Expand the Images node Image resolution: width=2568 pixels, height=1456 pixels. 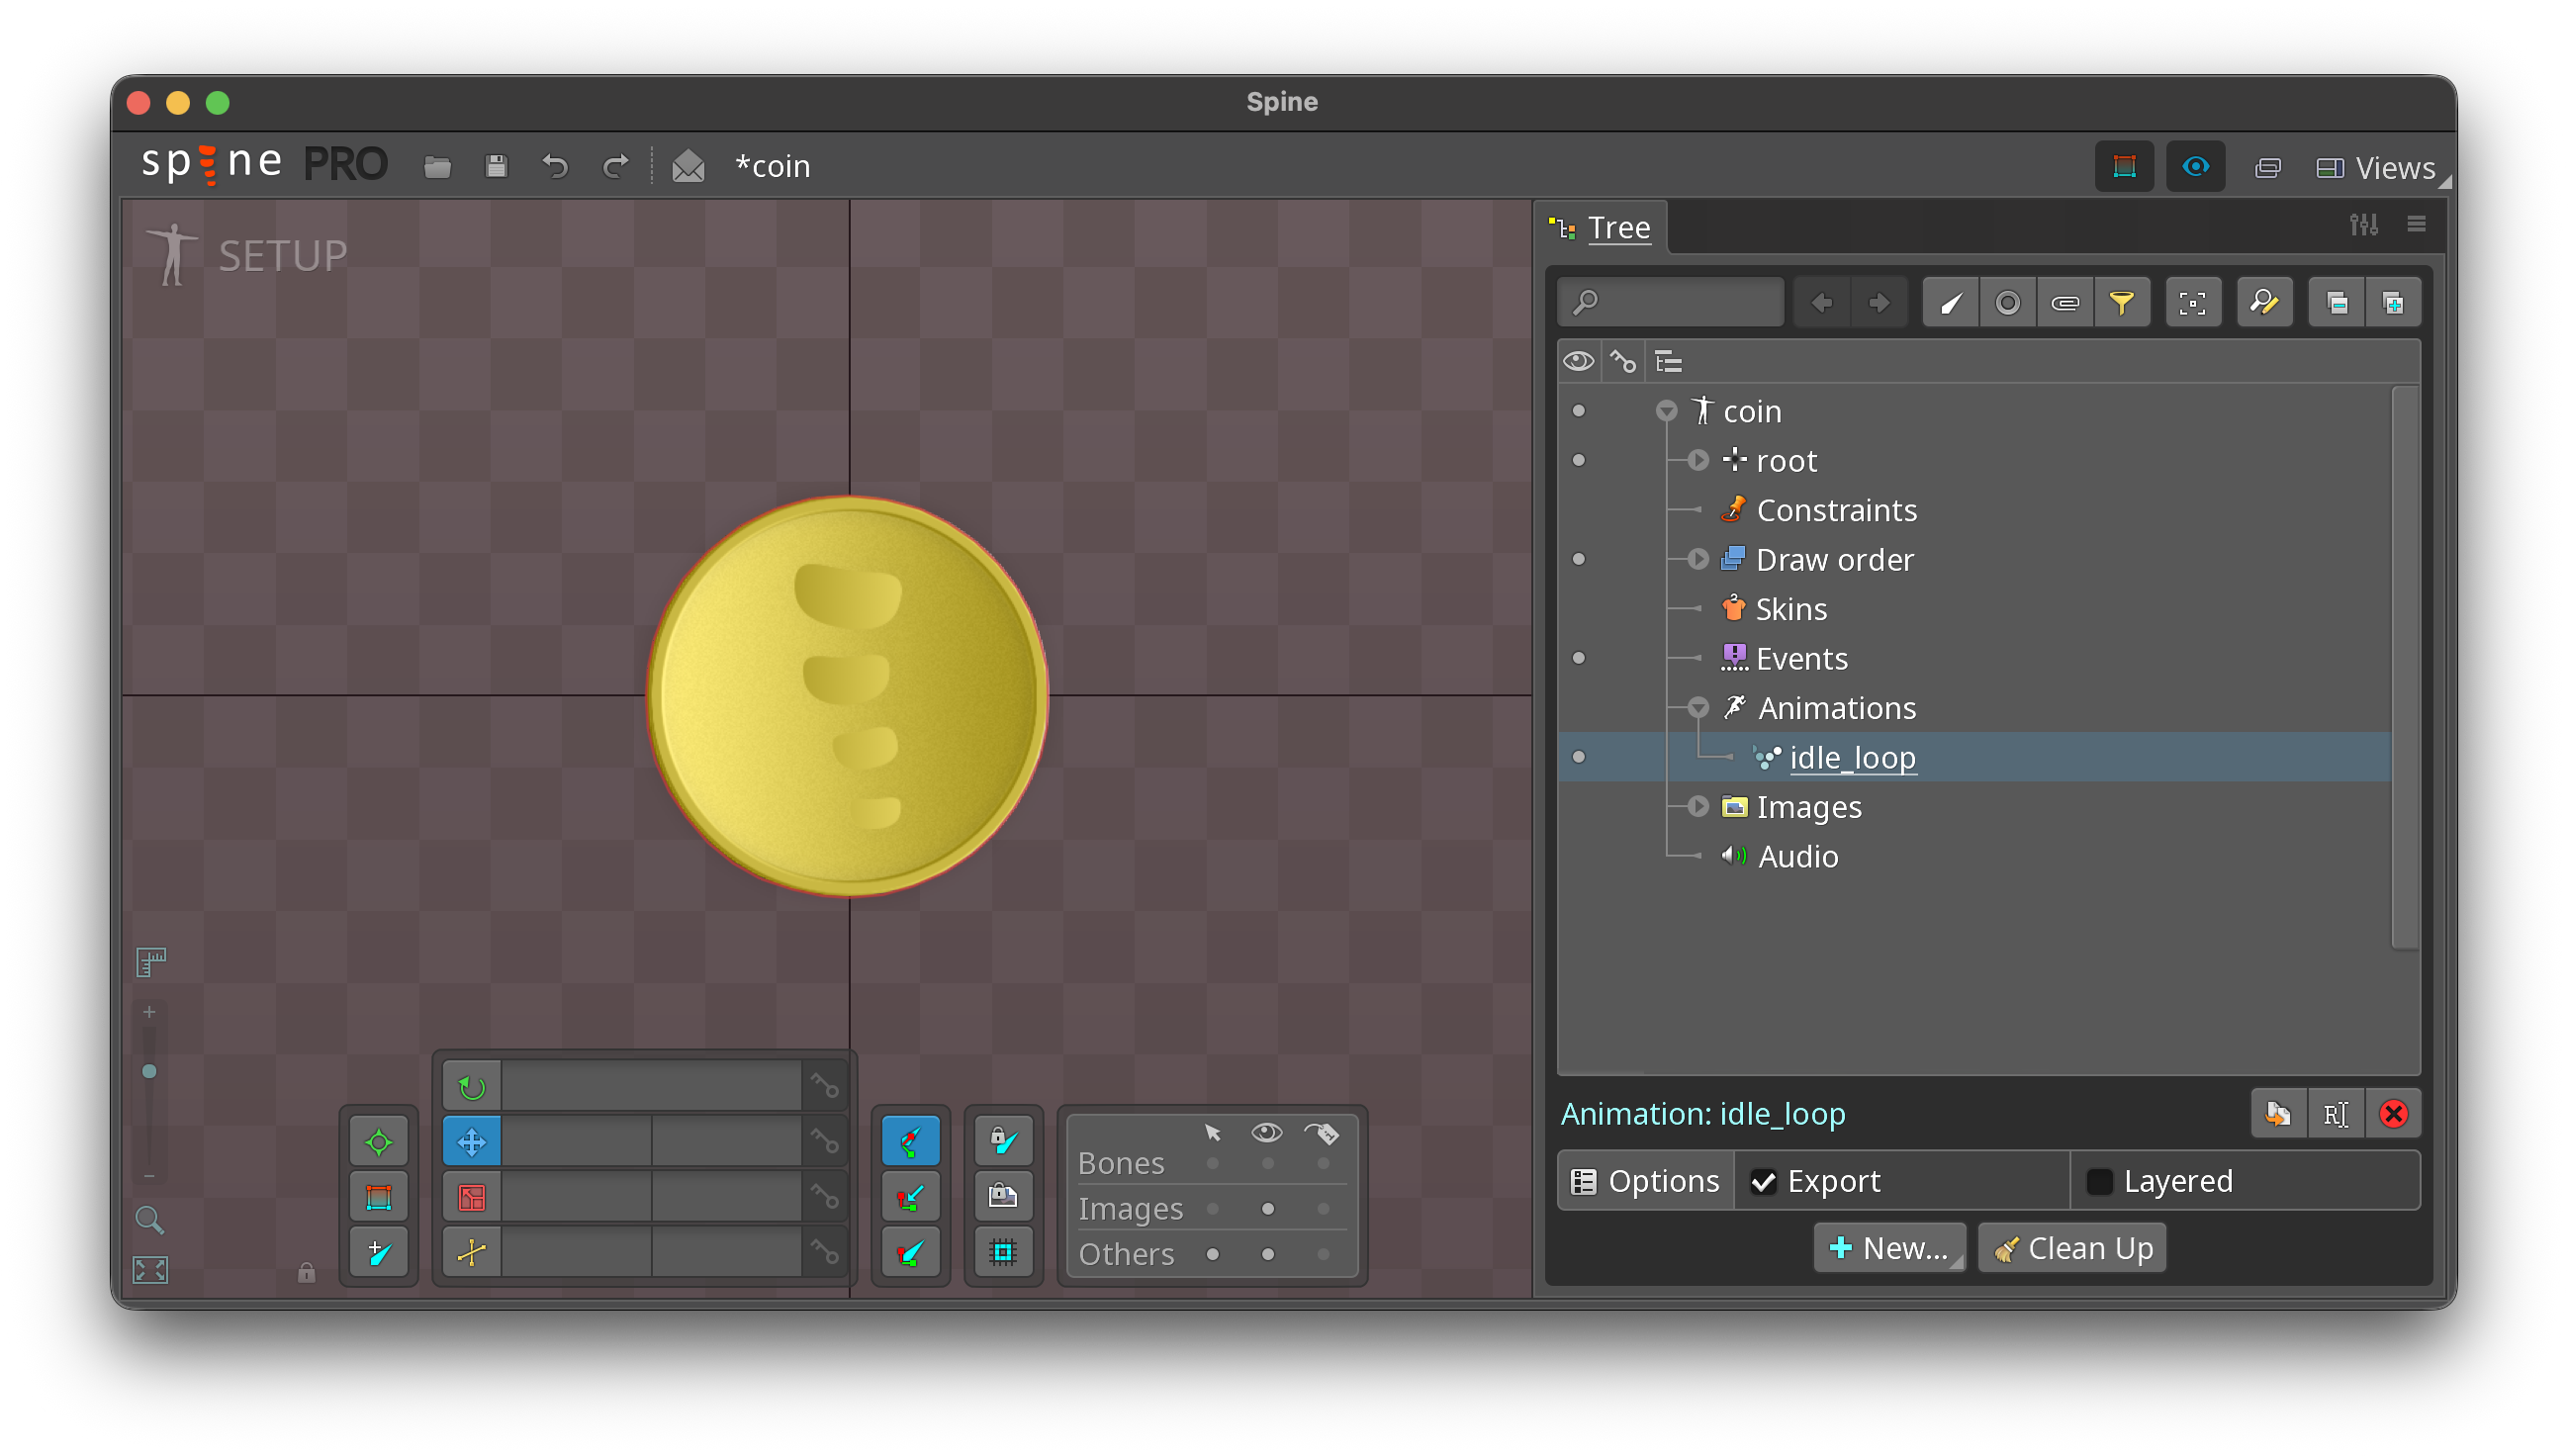click(x=1698, y=807)
